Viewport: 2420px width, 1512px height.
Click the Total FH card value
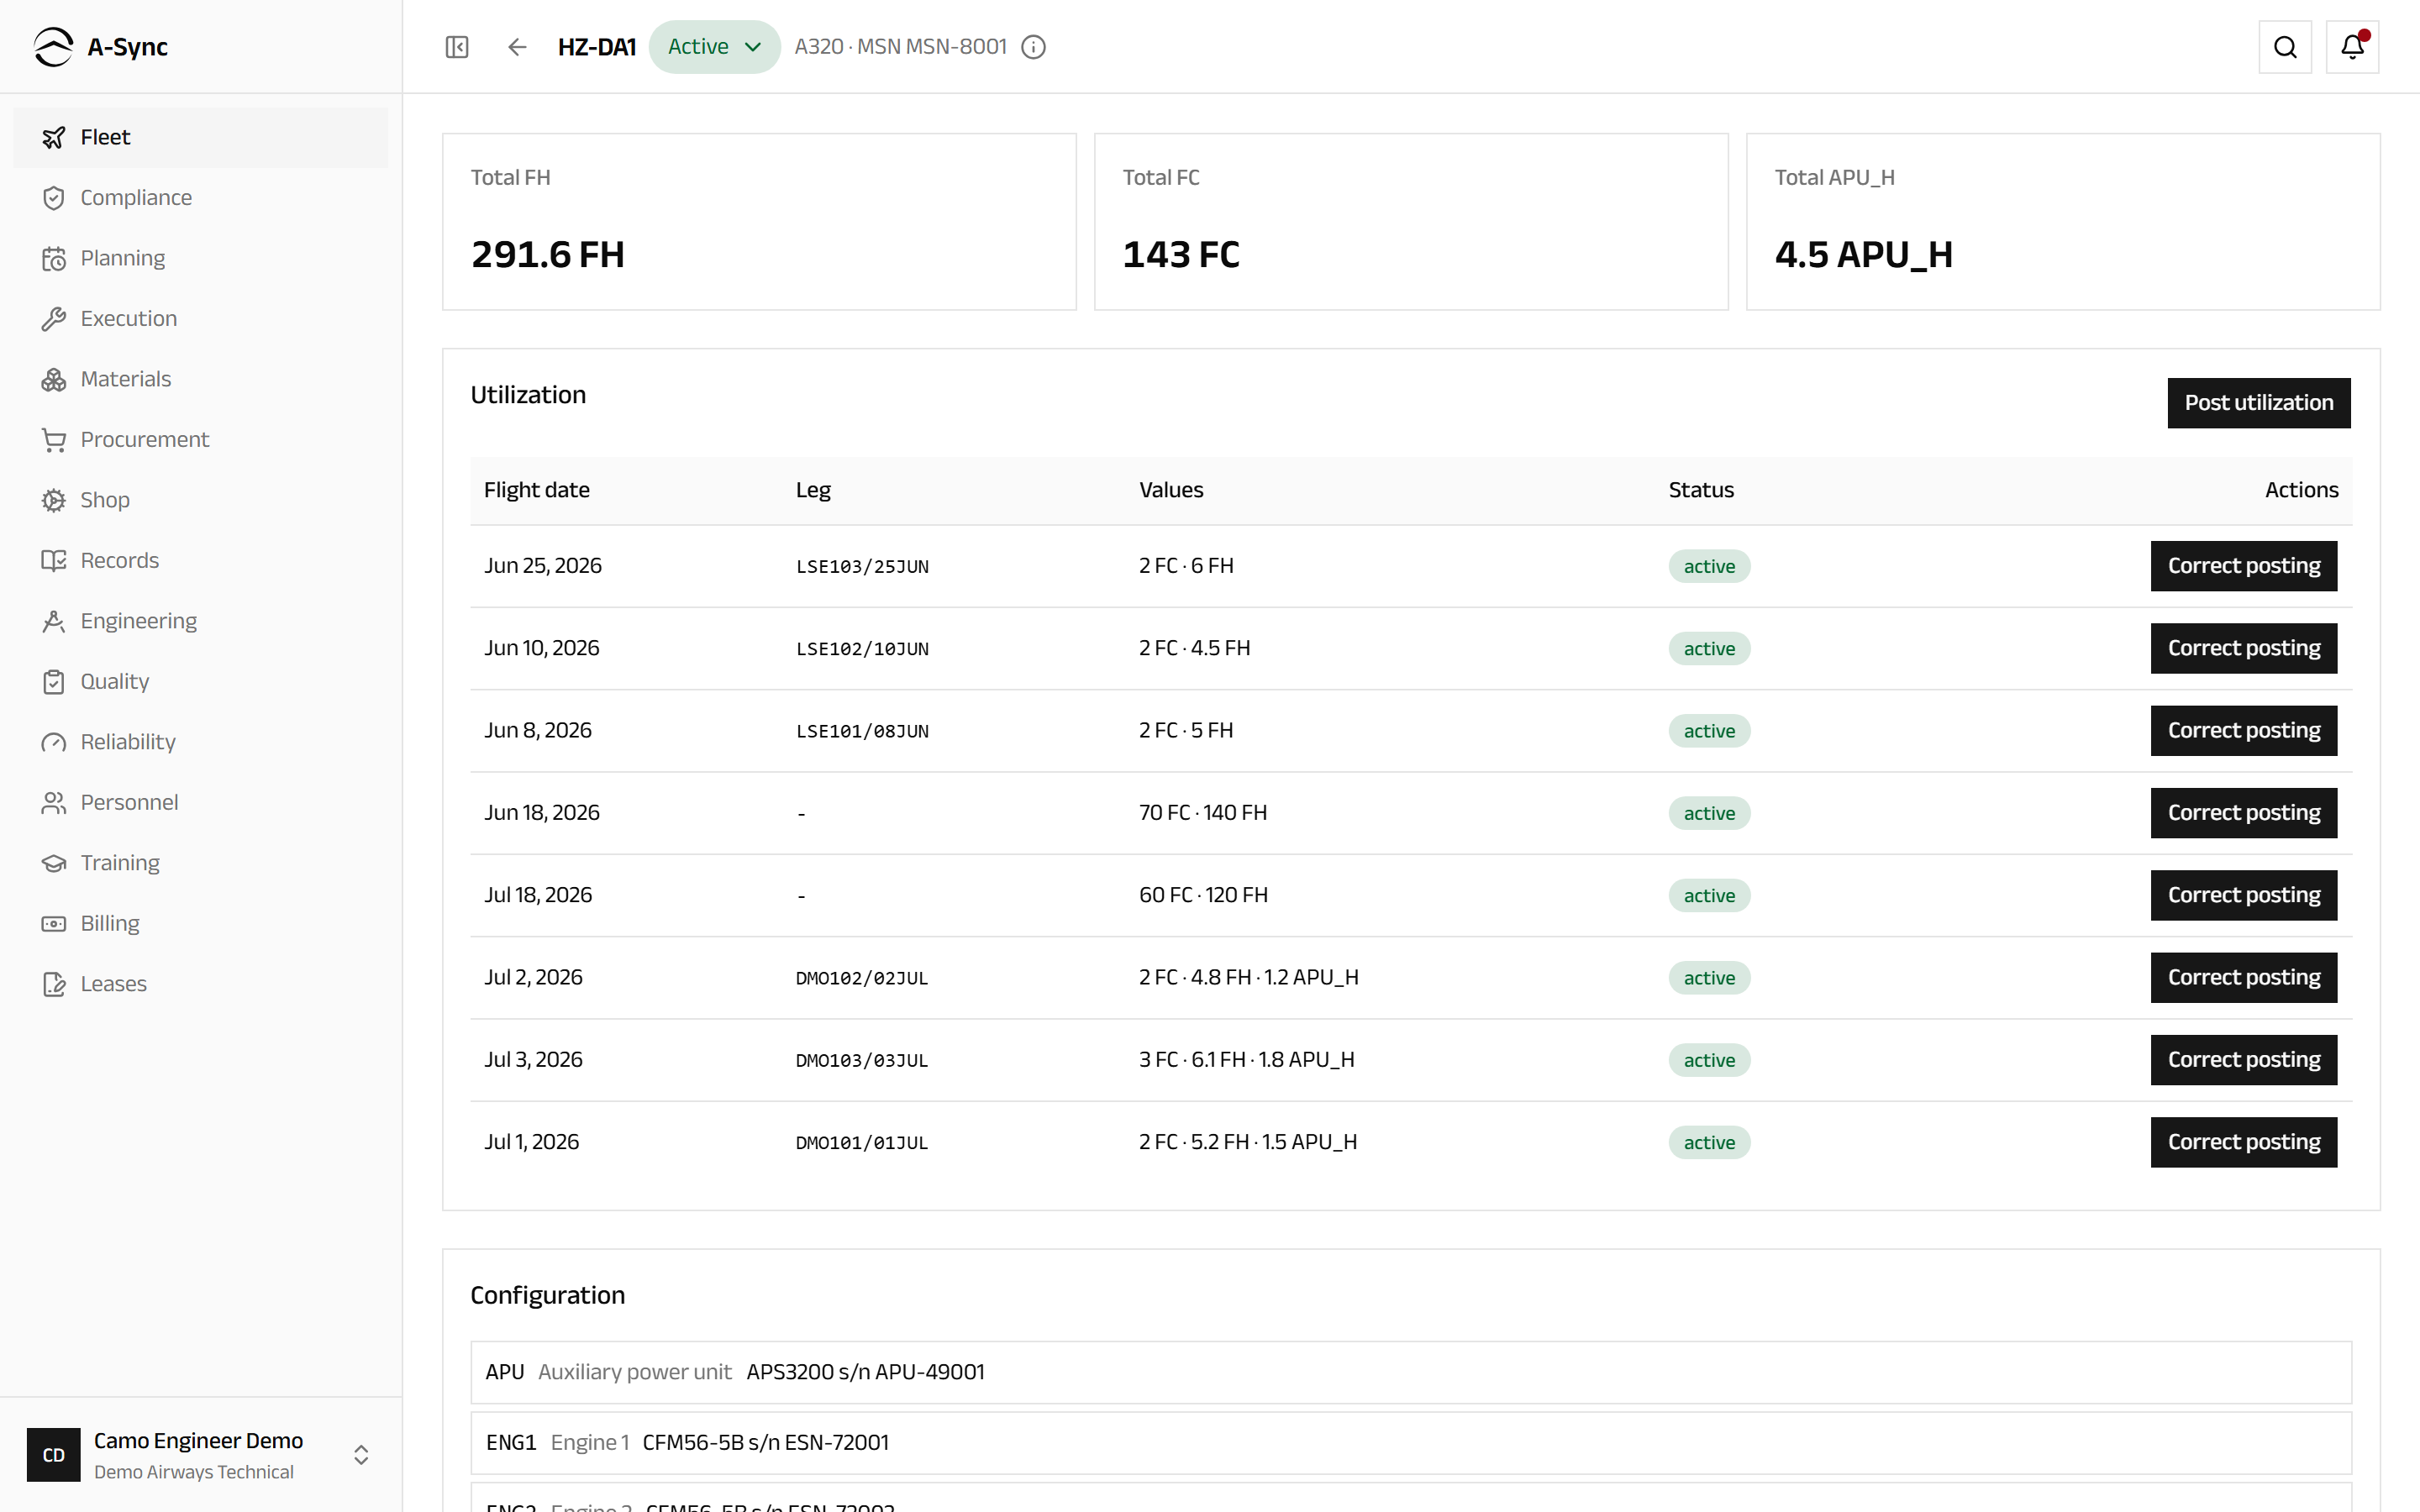[x=548, y=255]
